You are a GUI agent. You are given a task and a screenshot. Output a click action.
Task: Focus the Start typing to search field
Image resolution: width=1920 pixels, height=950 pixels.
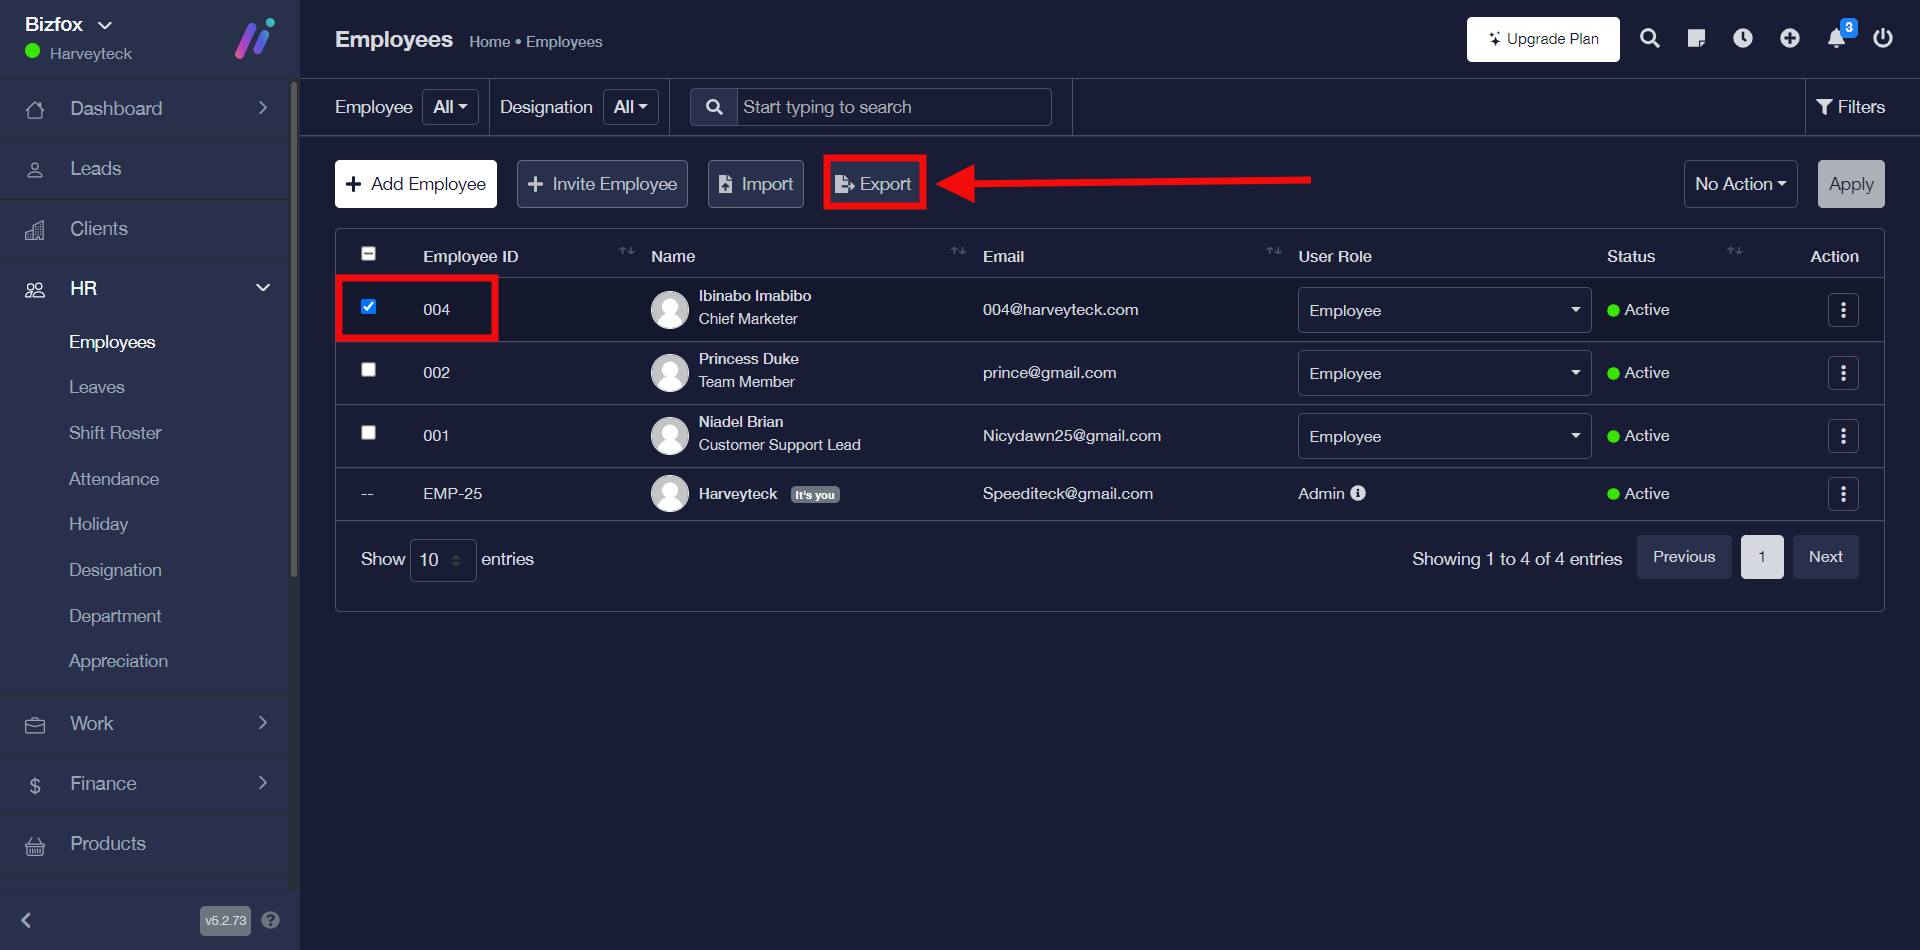[x=893, y=107]
